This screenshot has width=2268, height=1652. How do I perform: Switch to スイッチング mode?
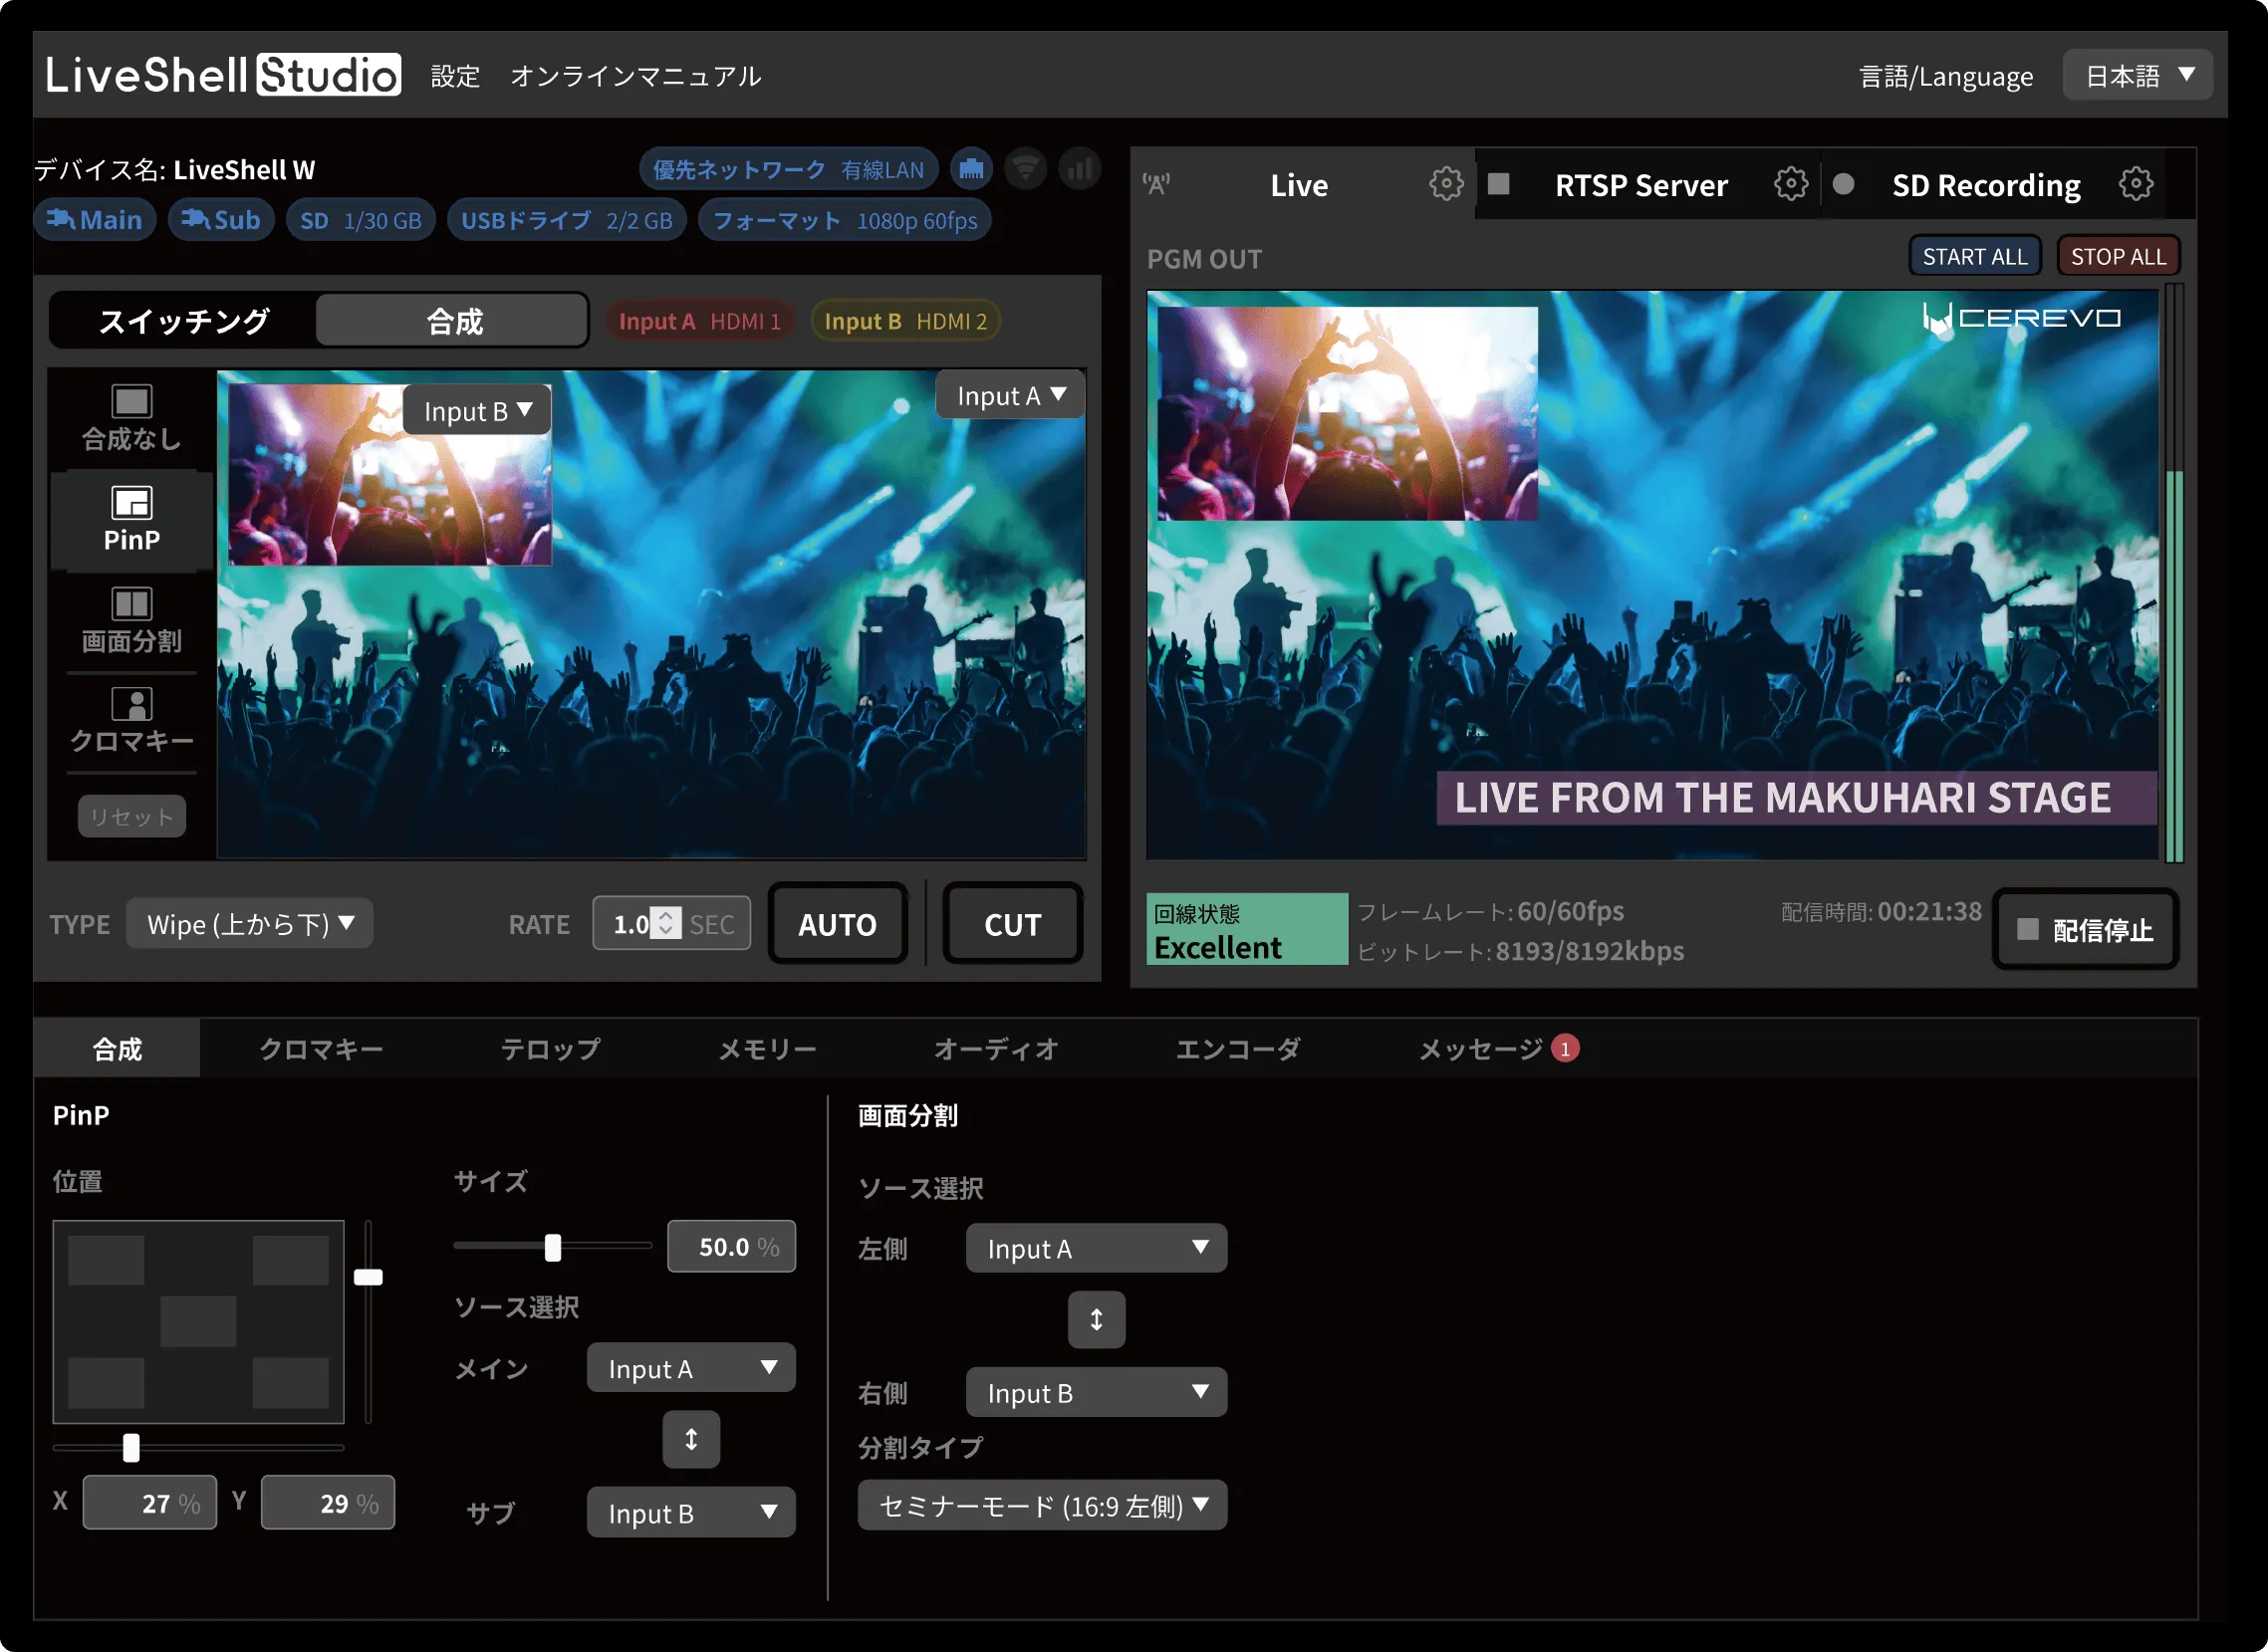[184, 321]
